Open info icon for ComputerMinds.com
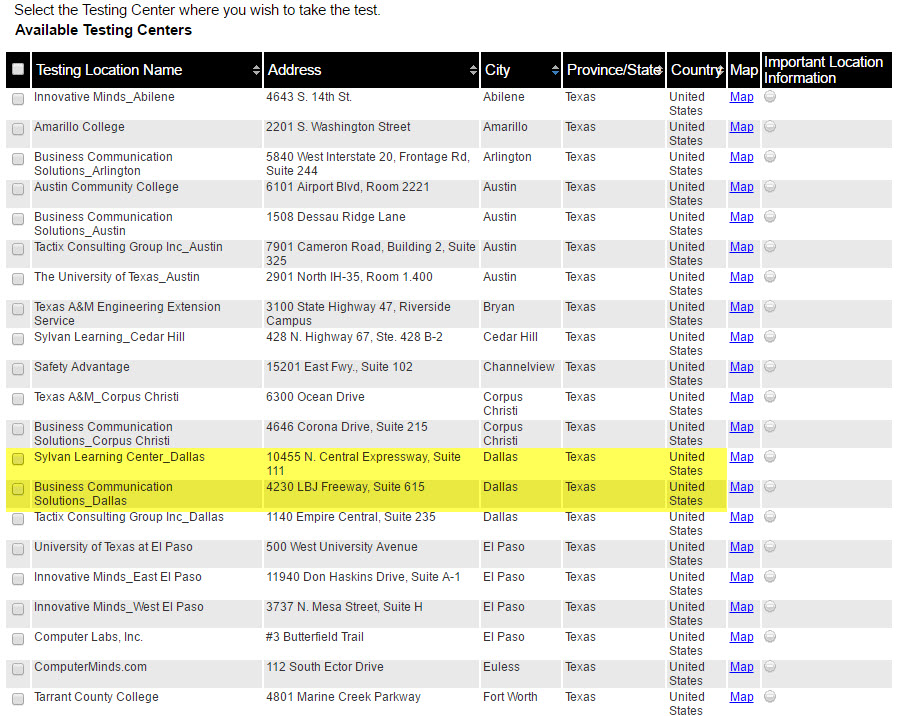The image size is (909, 716). [x=770, y=667]
